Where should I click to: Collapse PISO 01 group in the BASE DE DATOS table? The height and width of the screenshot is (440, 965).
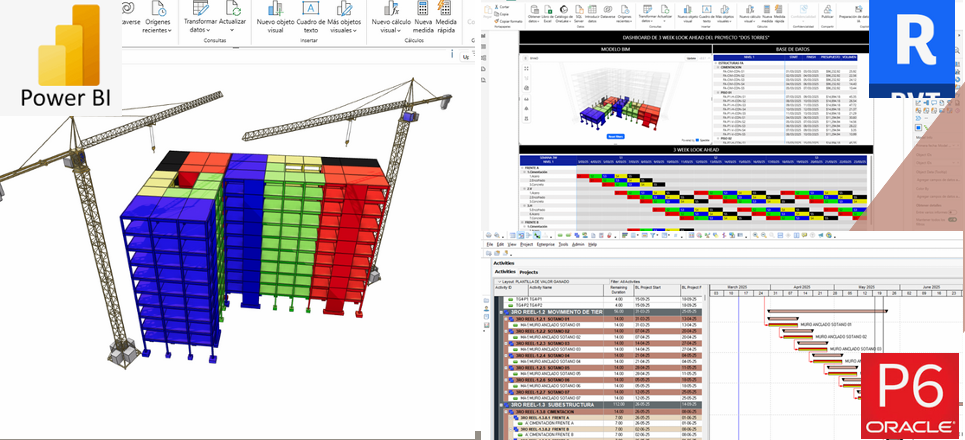718,92
